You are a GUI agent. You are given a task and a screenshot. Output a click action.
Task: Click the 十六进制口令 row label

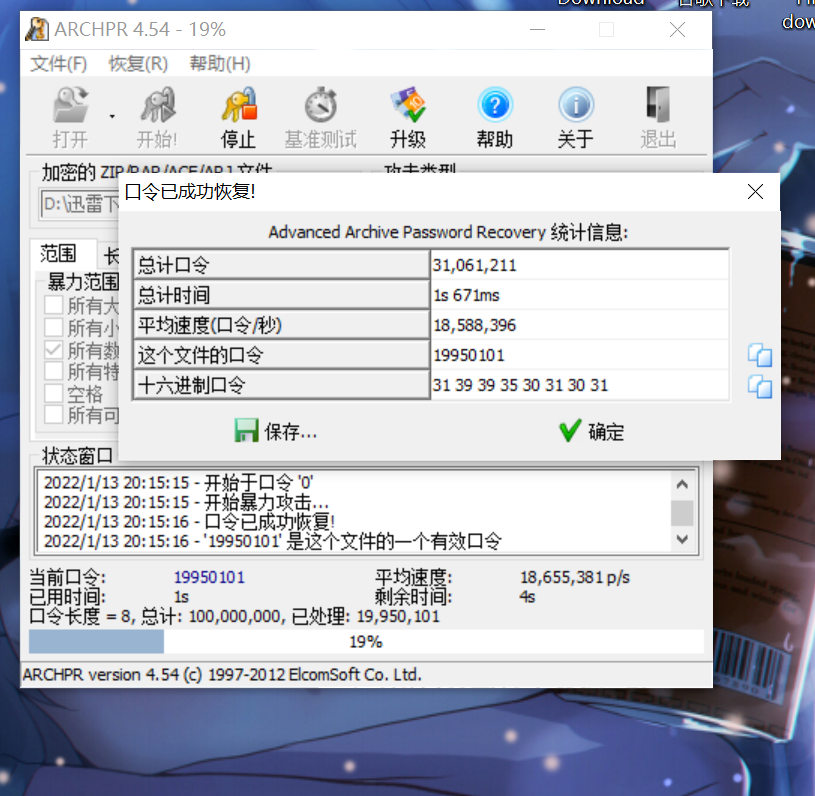[281, 385]
